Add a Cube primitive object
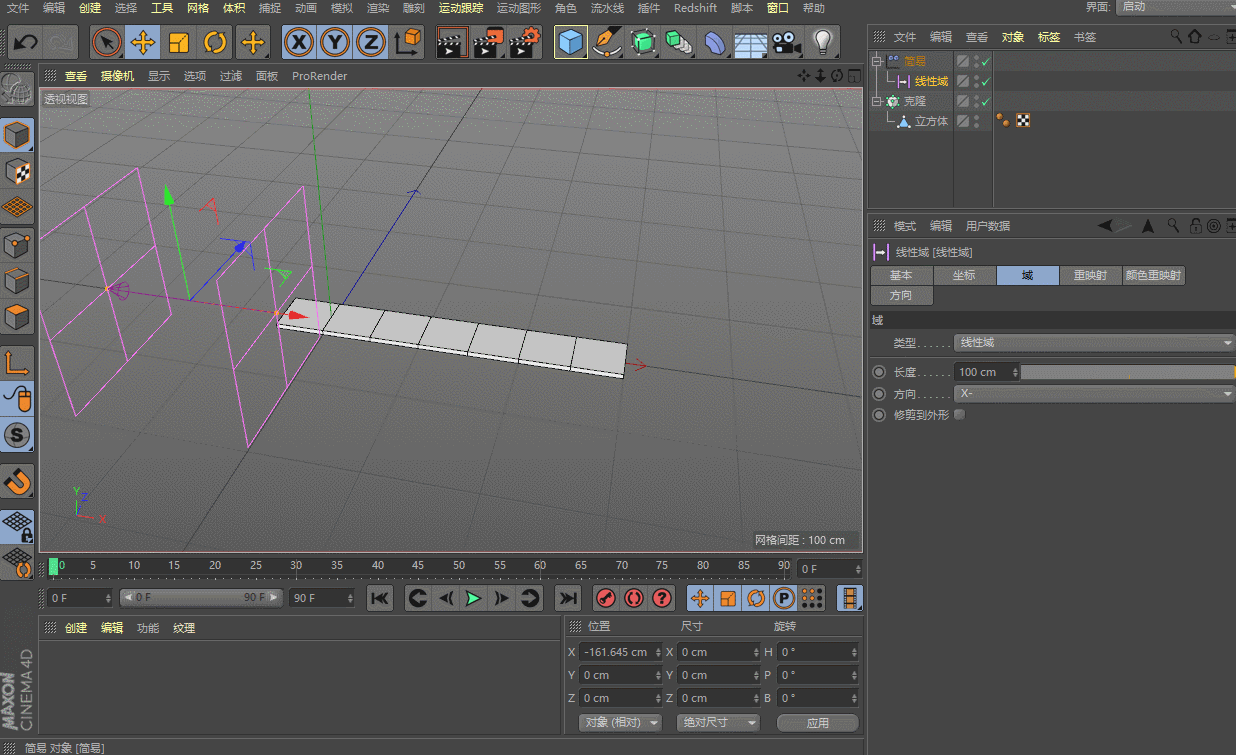1236x755 pixels. [x=570, y=42]
